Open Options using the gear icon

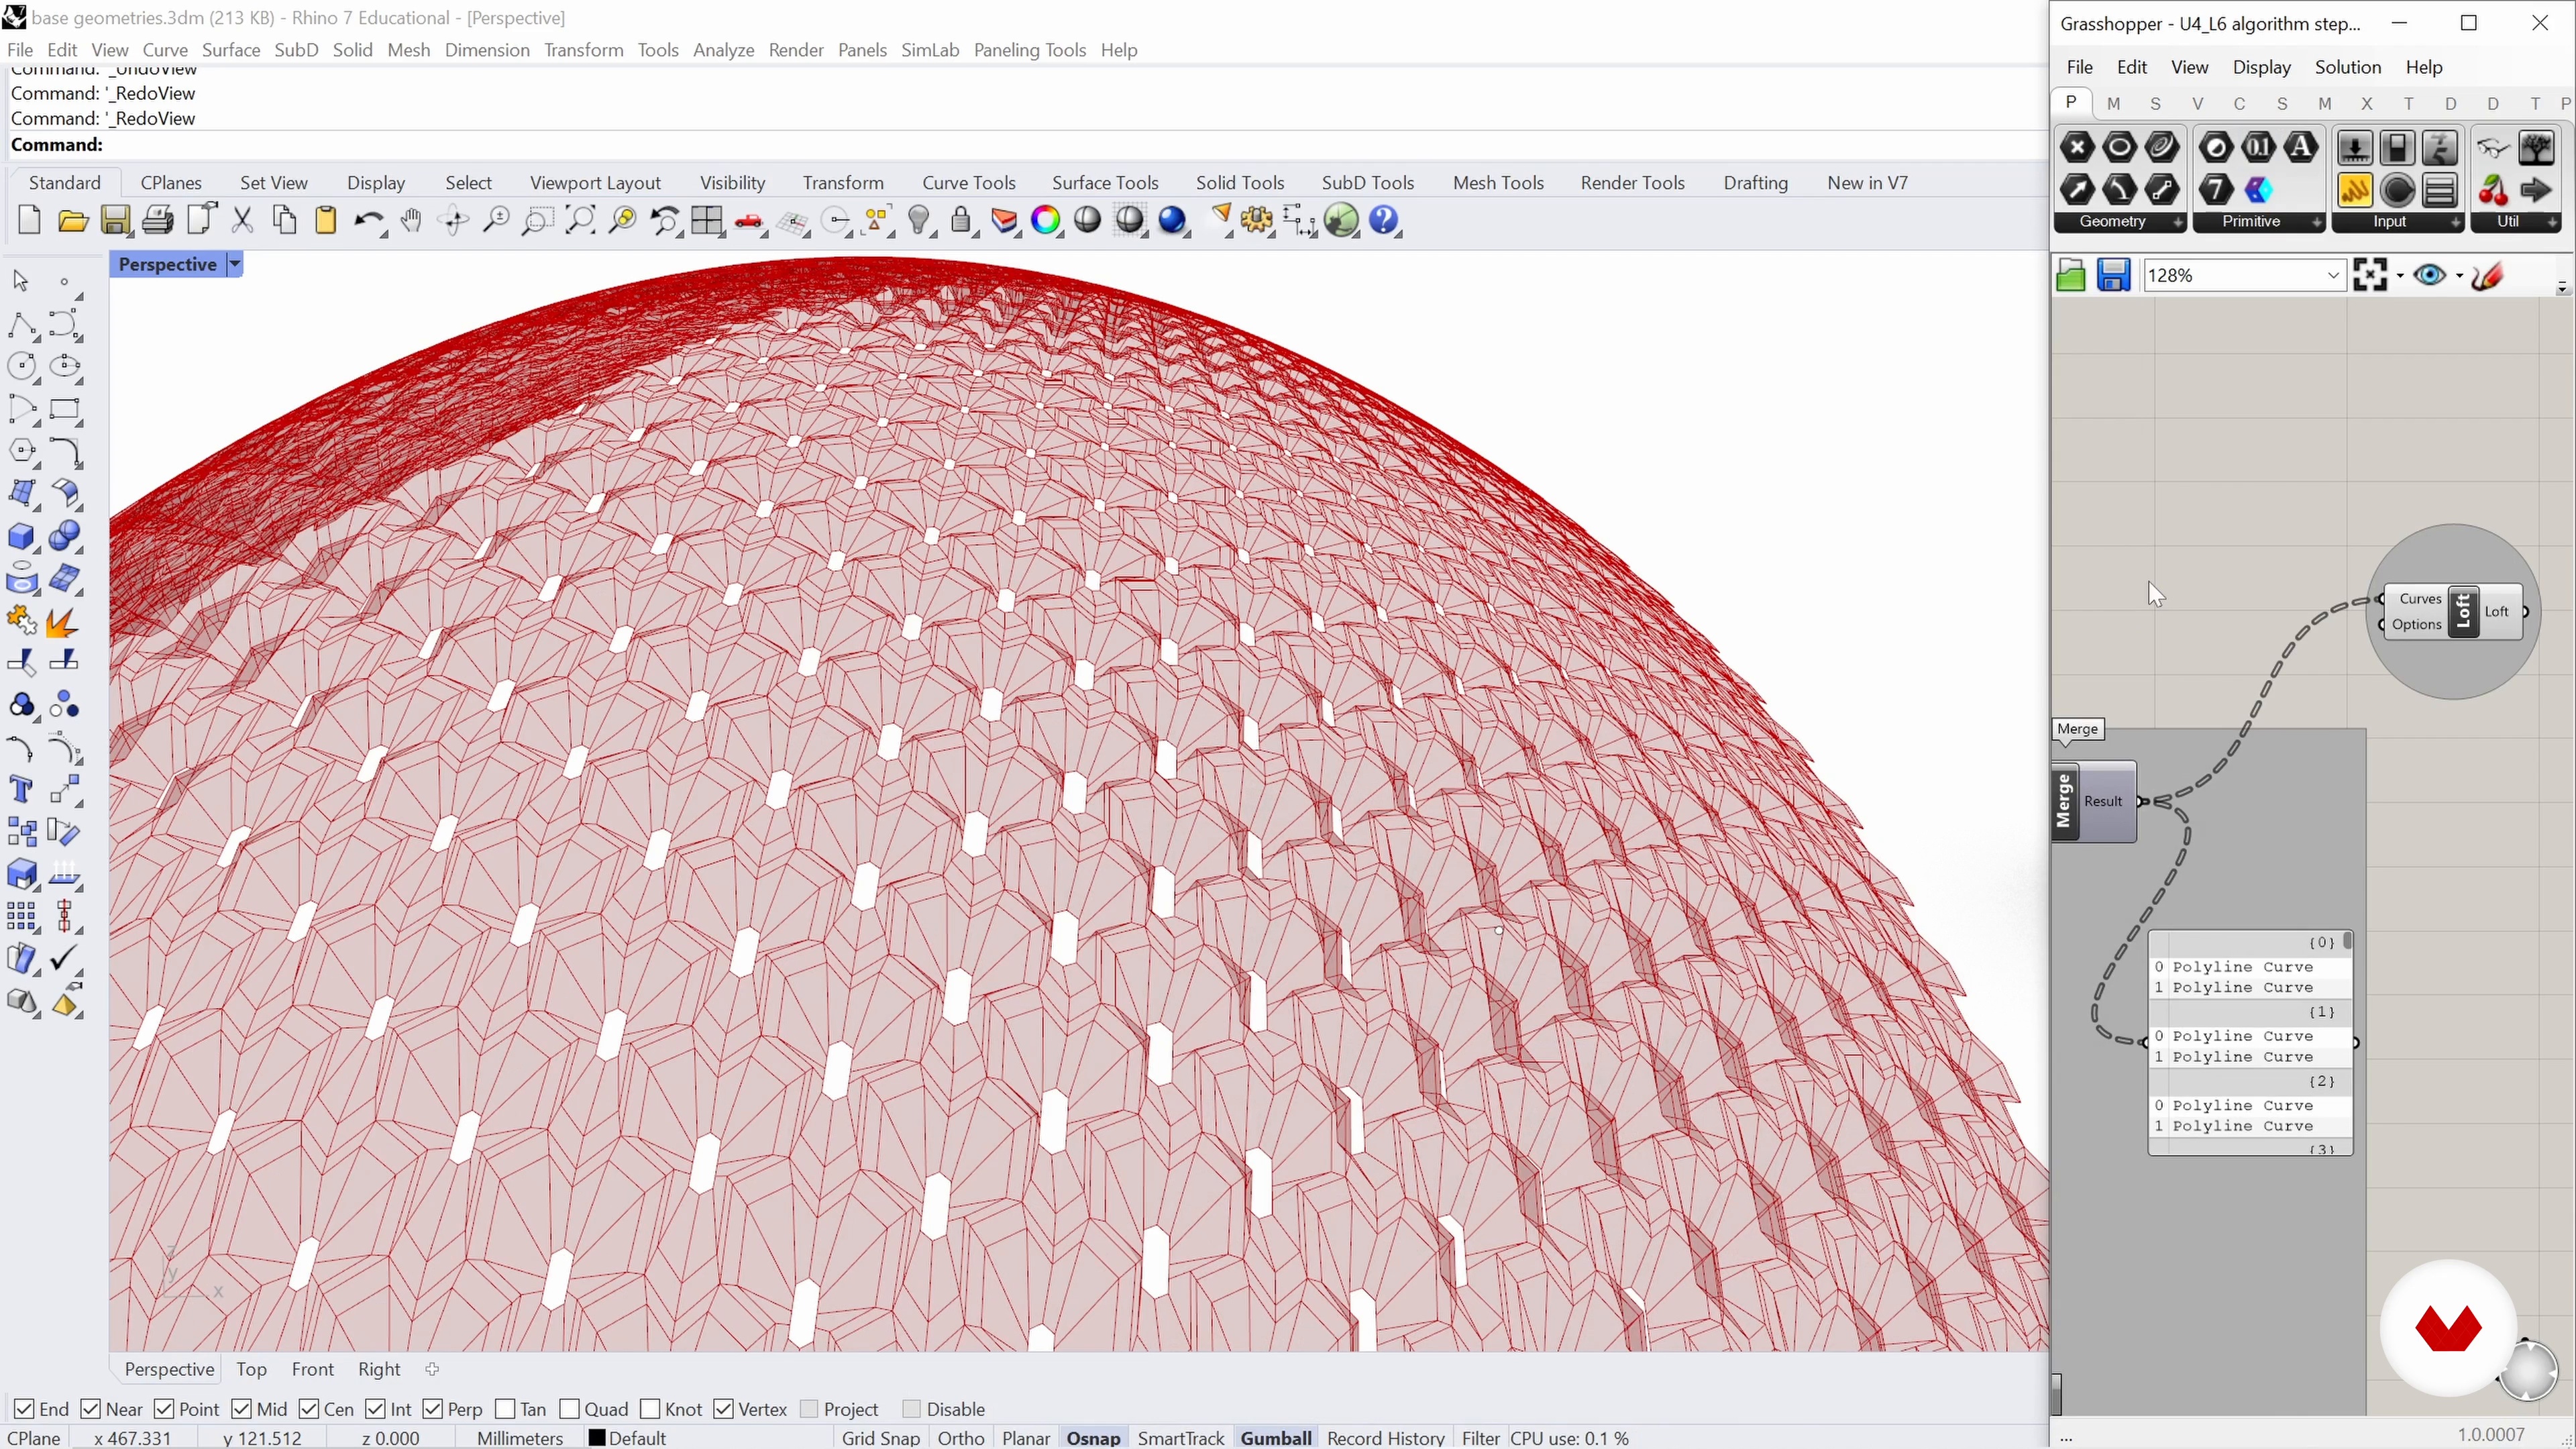click(1257, 220)
